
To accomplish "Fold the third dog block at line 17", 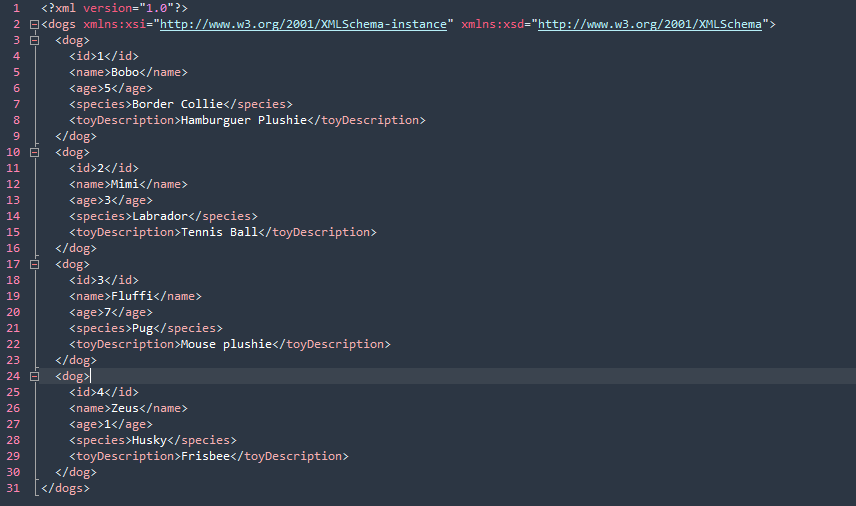I will pyautogui.click(x=34, y=264).
